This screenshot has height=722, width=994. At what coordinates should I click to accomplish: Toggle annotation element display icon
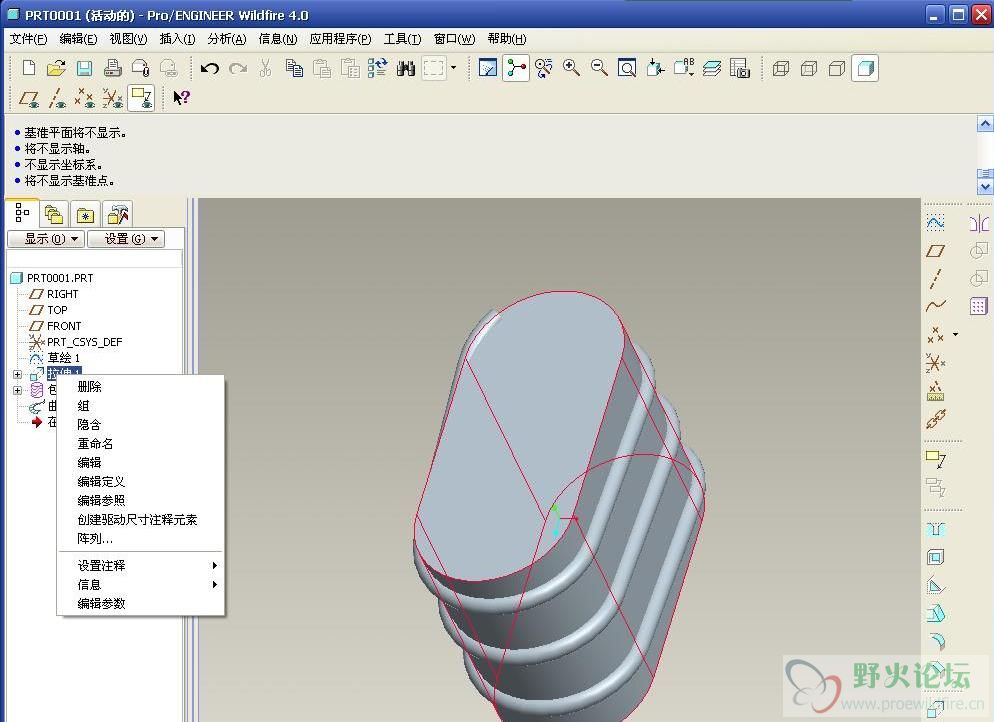pos(141,98)
